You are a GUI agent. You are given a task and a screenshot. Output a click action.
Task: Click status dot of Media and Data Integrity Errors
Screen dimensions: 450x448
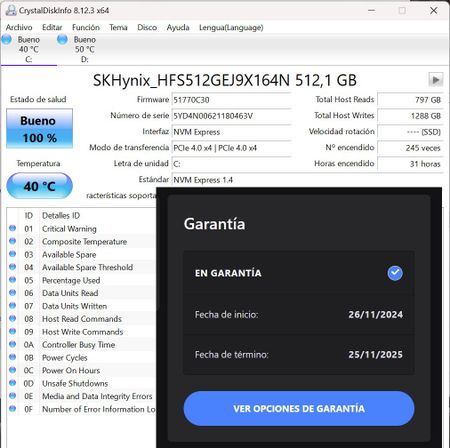13,396
